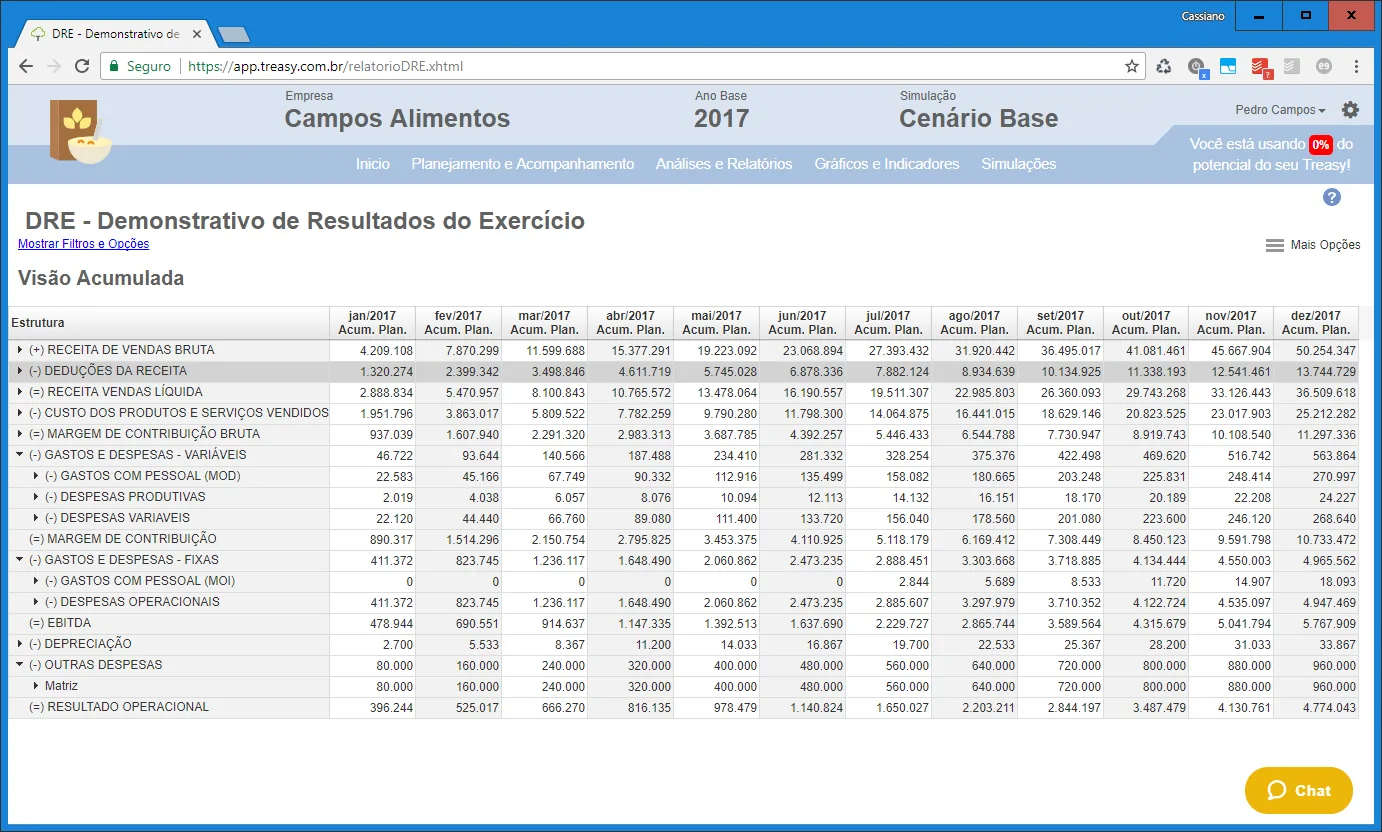This screenshot has height=832, width=1382.
Task: Collapse GASTOS E DESPESAS - FIXAS
Action: [20, 560]
